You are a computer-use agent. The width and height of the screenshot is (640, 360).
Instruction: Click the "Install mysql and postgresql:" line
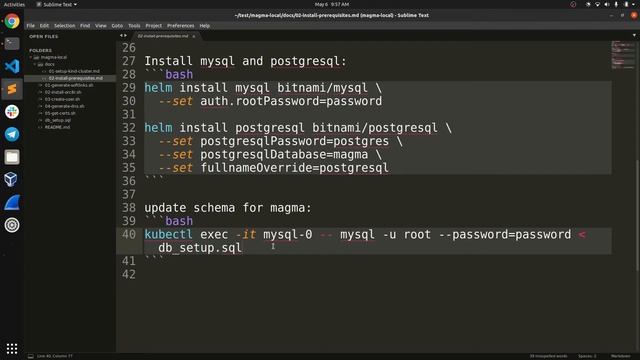pos(245,61)
